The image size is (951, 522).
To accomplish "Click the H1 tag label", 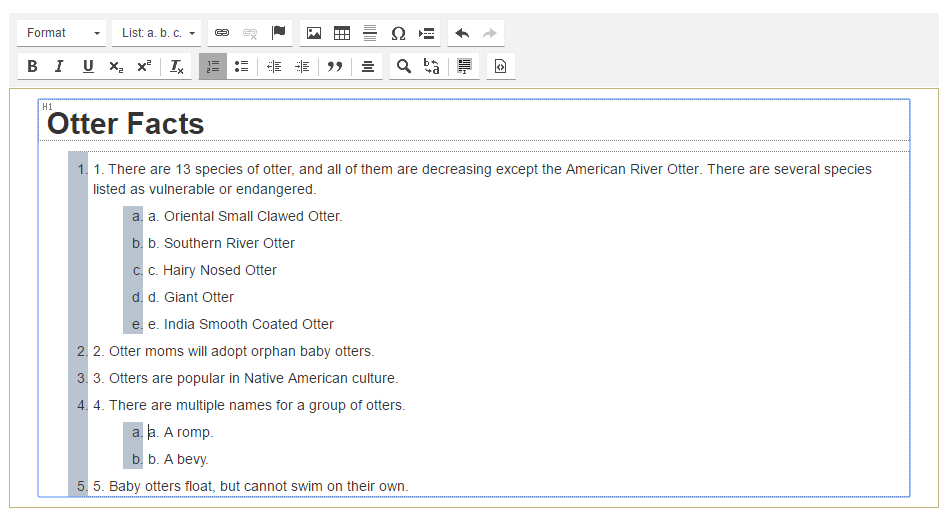I will click(47, 107).
